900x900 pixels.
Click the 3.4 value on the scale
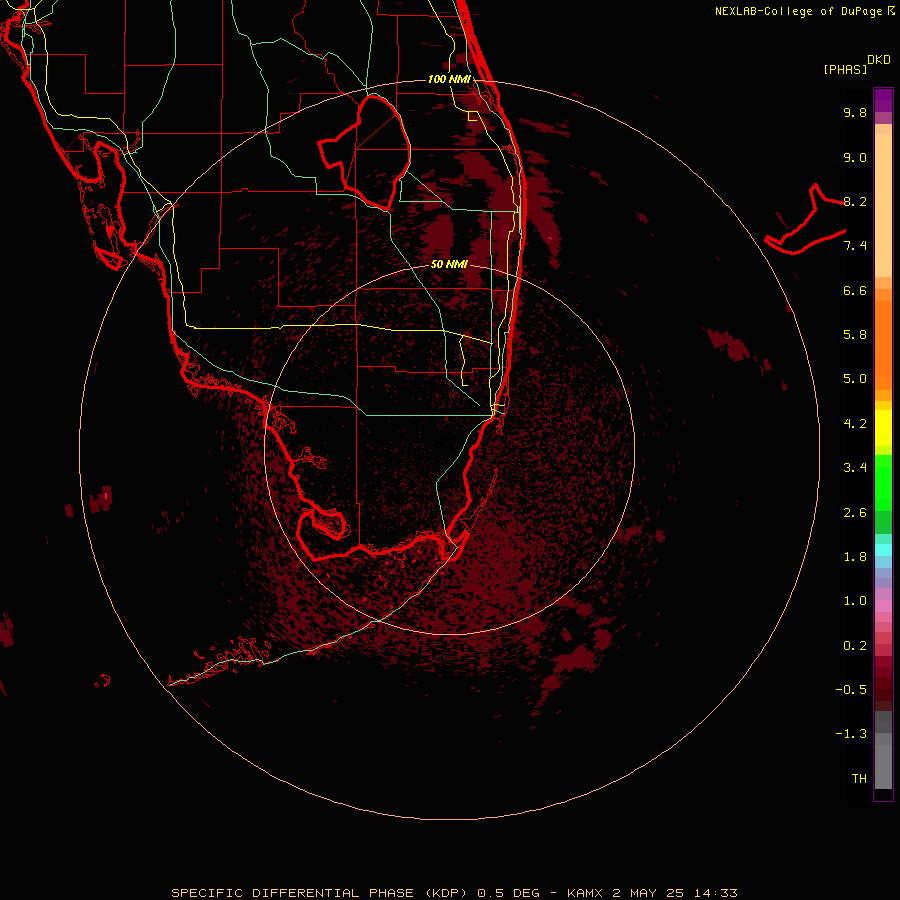tap(855, 468)
